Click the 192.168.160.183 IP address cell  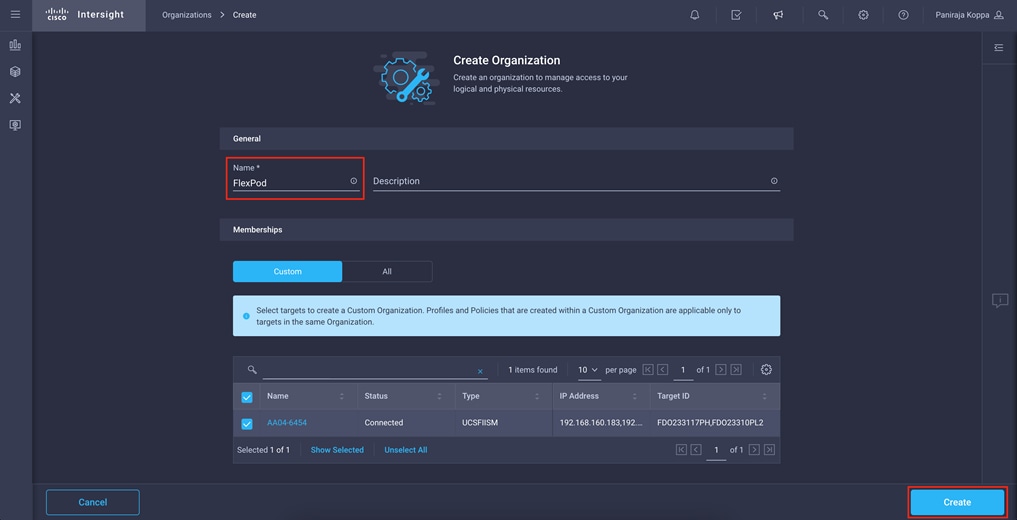click(x=601, y=423)
